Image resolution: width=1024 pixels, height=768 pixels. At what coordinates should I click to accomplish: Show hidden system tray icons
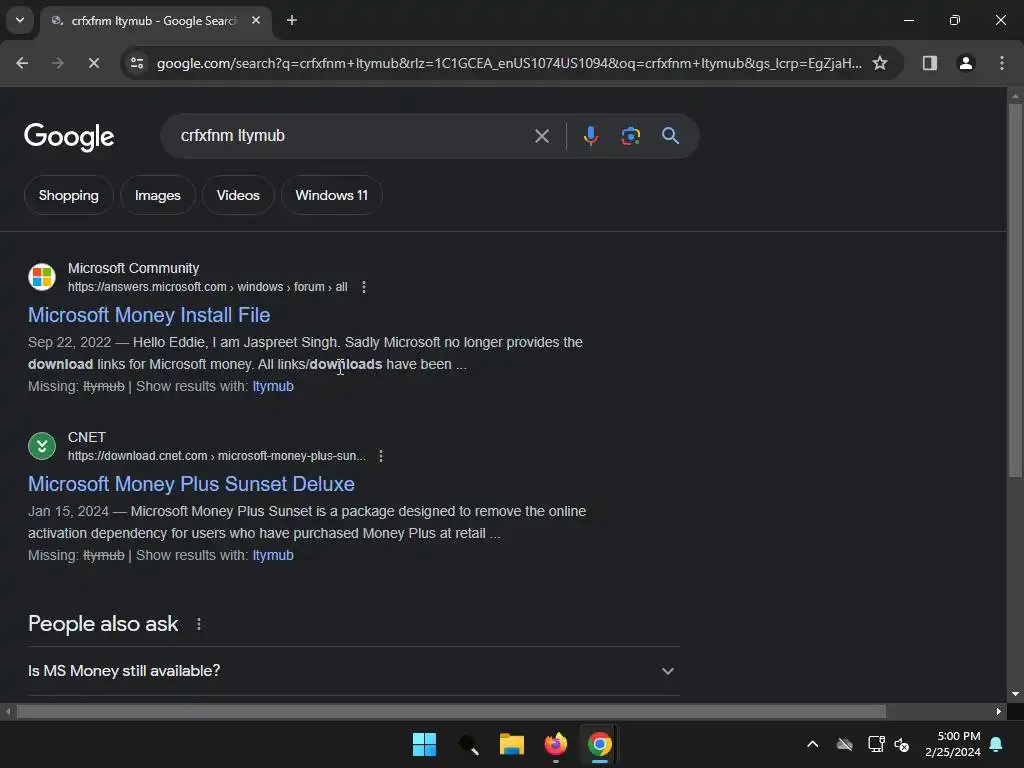812,744
